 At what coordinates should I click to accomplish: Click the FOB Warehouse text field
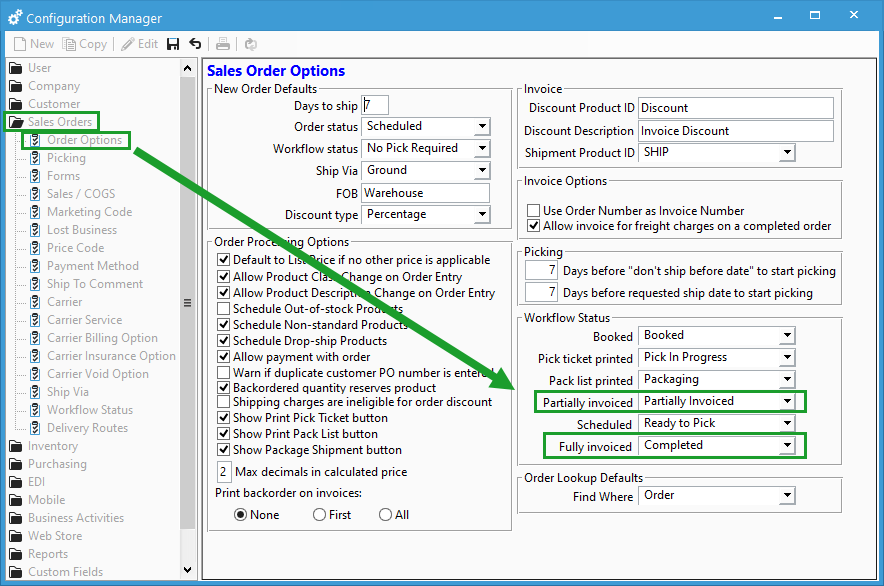[425, 193]
